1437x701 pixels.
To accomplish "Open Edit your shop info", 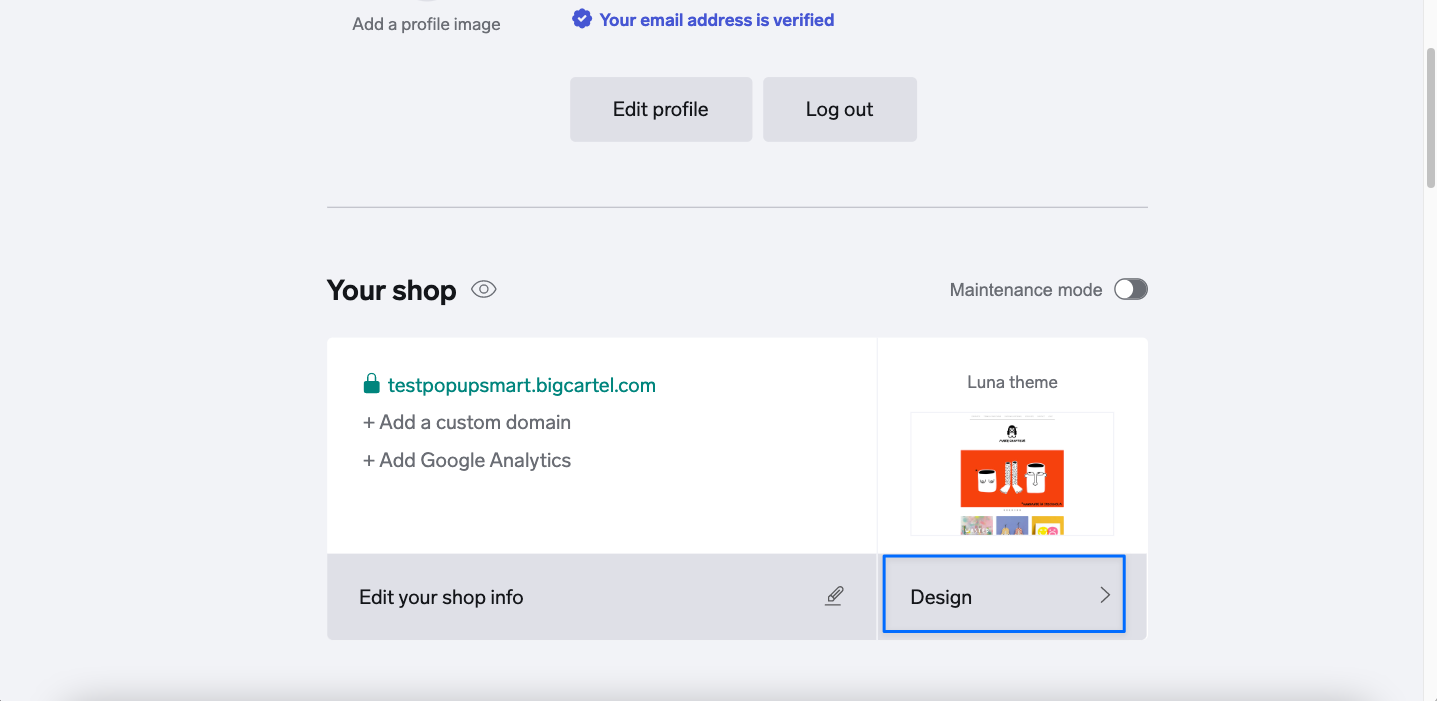I will (x=441, y=597).
